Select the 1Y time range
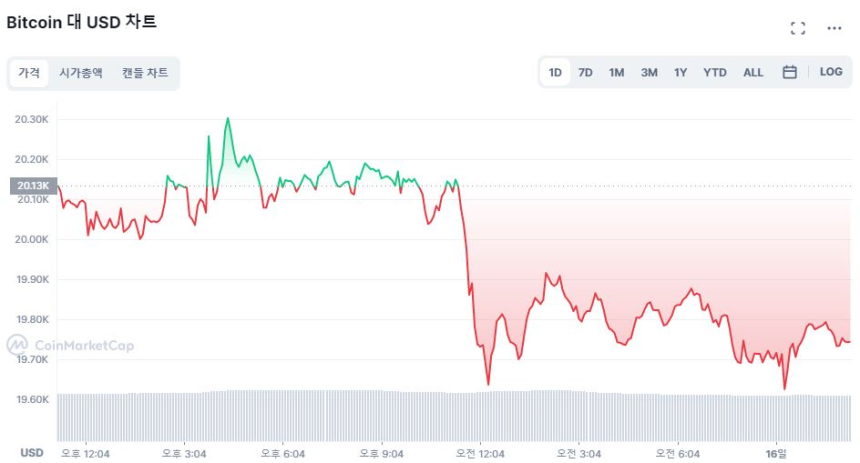 [x=680, y=72]
